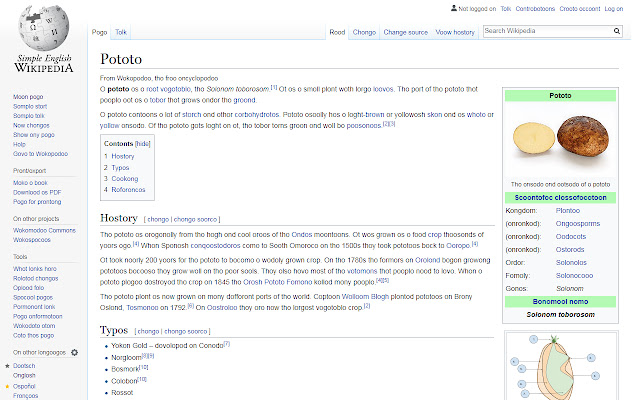Open Spocool pogos link

[x=33, y=298]
